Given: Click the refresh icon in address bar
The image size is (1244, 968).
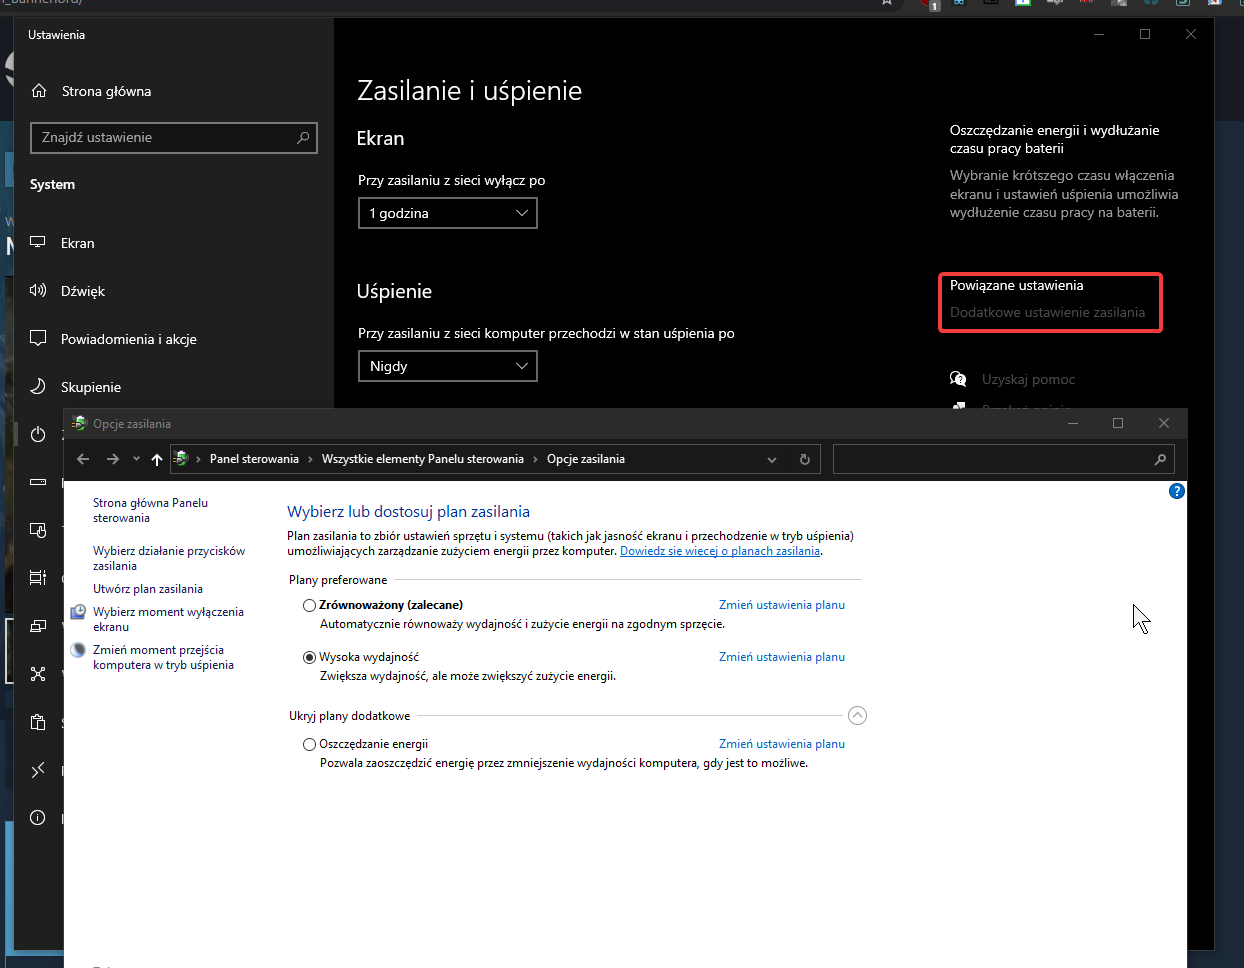Looking at the screenshot, I should coord(804,460).
